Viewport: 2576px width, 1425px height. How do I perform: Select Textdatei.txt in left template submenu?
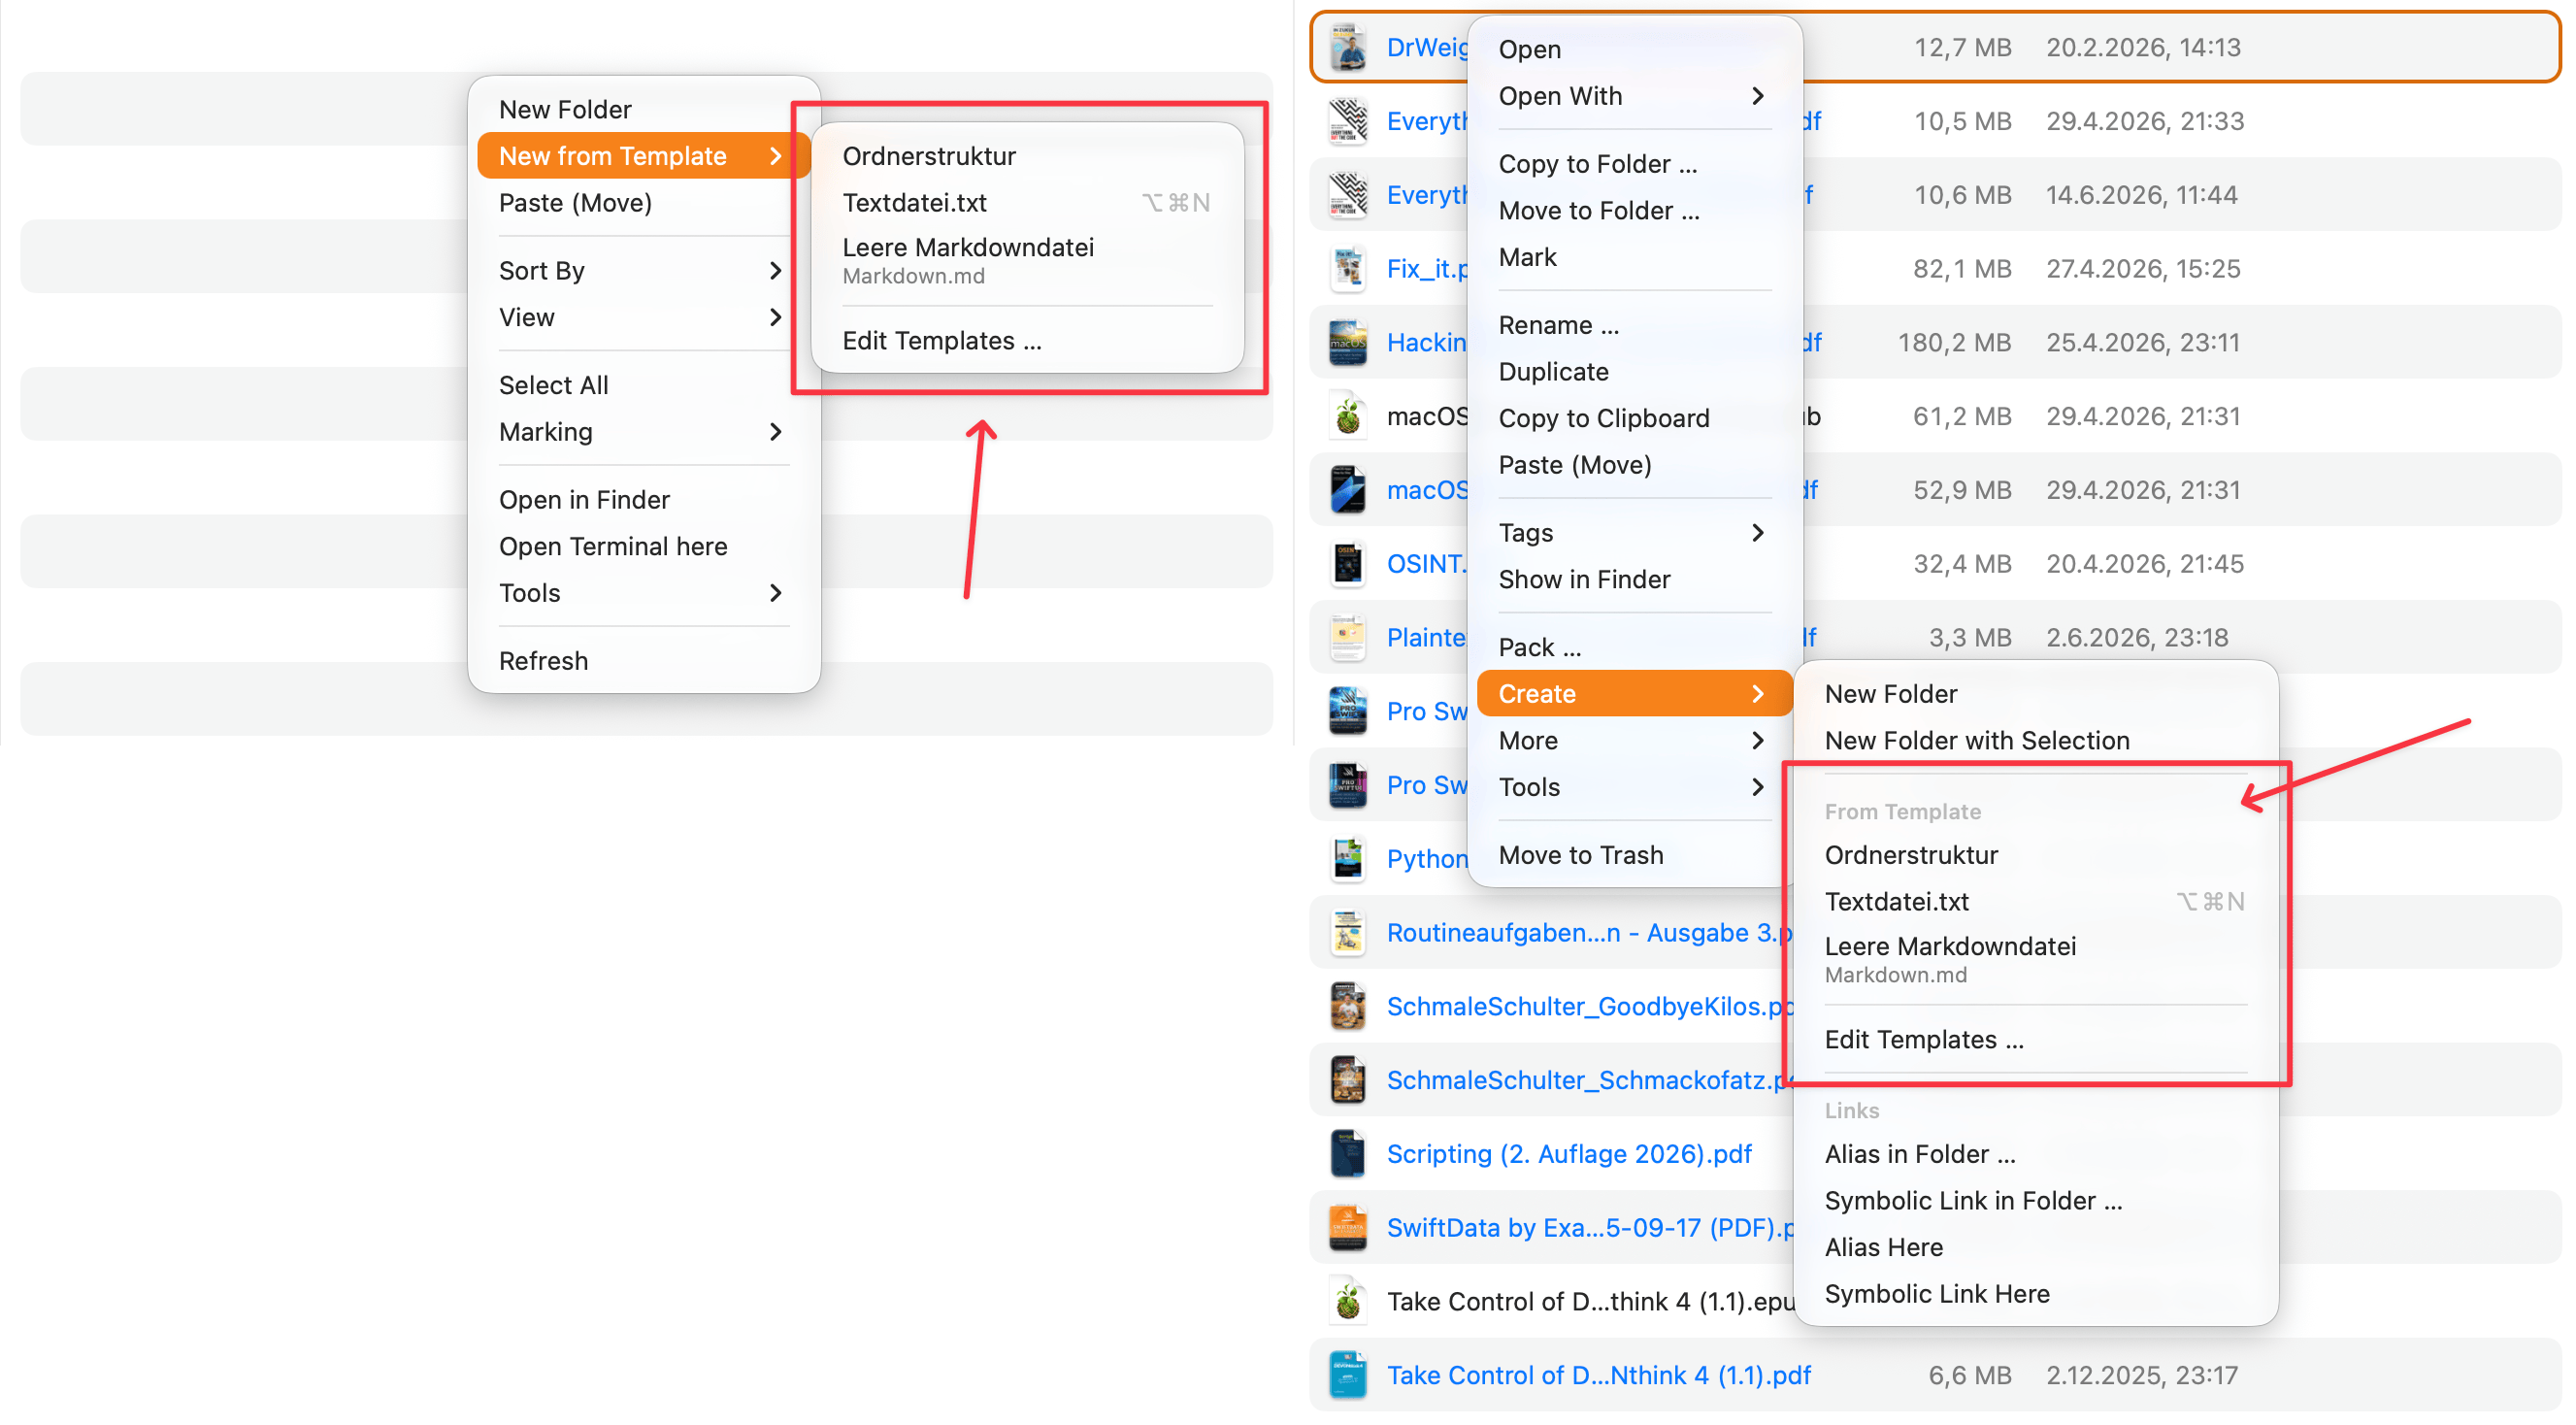click(1027, 203)
